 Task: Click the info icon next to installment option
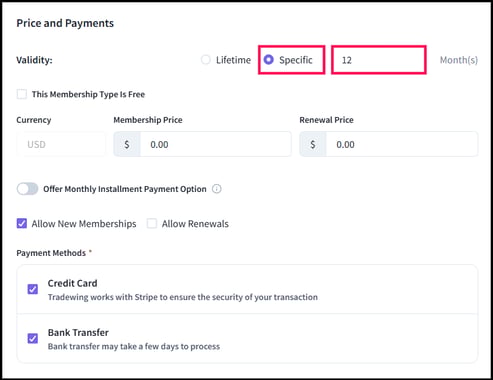click(x=217, y=189)
